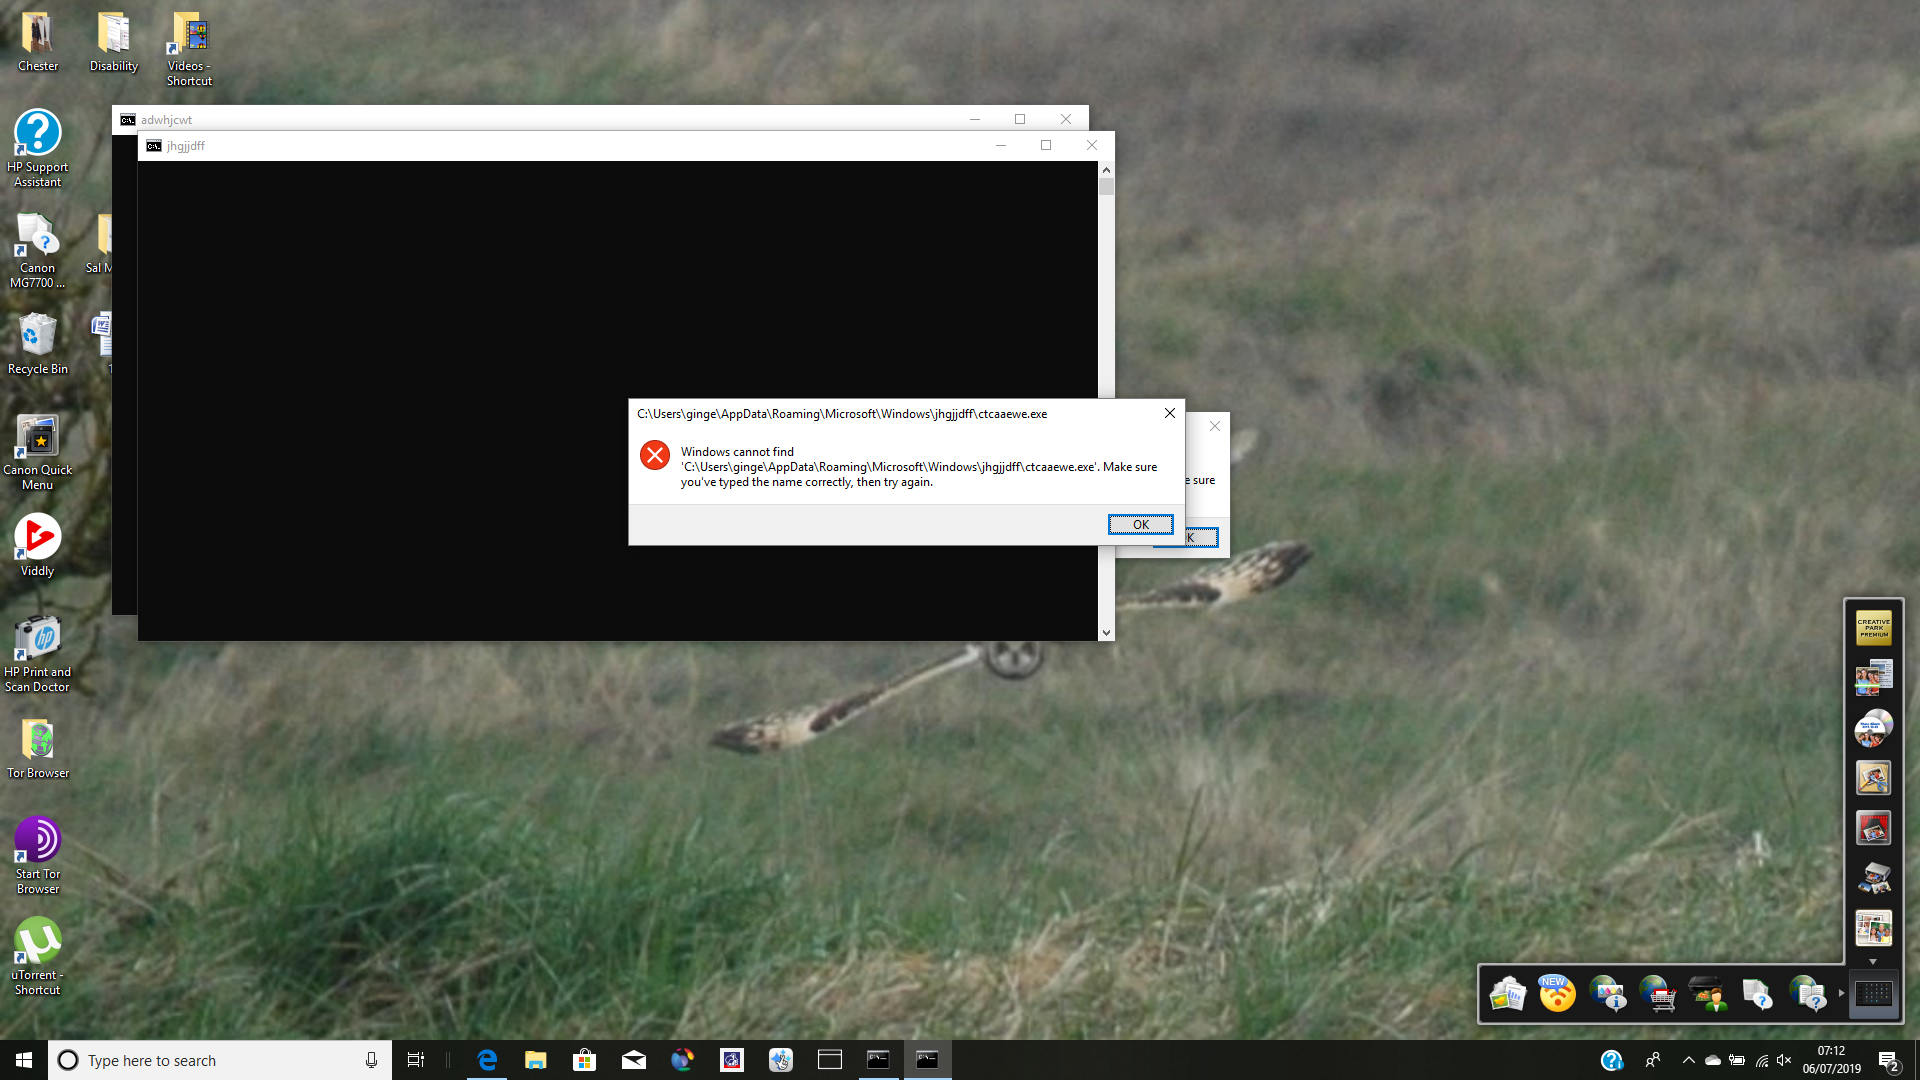The height and width of the screenshot is (1080, 1920).
Task: Click the ink information globe icon
Action: tap(1608, 994)
